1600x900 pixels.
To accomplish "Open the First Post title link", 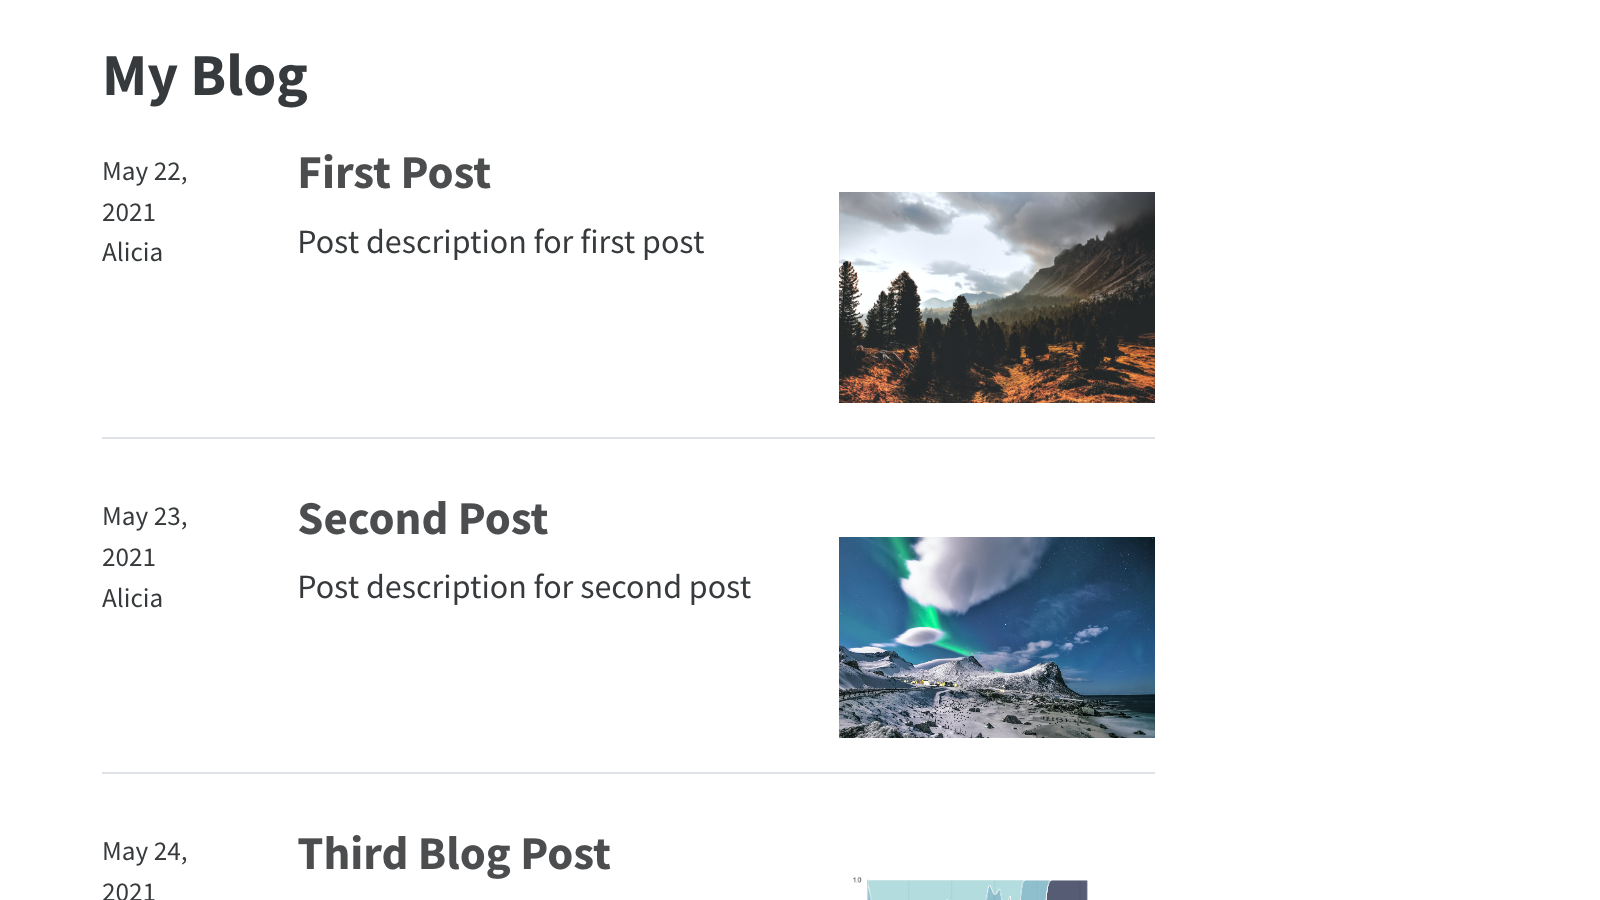I will pos(394,173).
